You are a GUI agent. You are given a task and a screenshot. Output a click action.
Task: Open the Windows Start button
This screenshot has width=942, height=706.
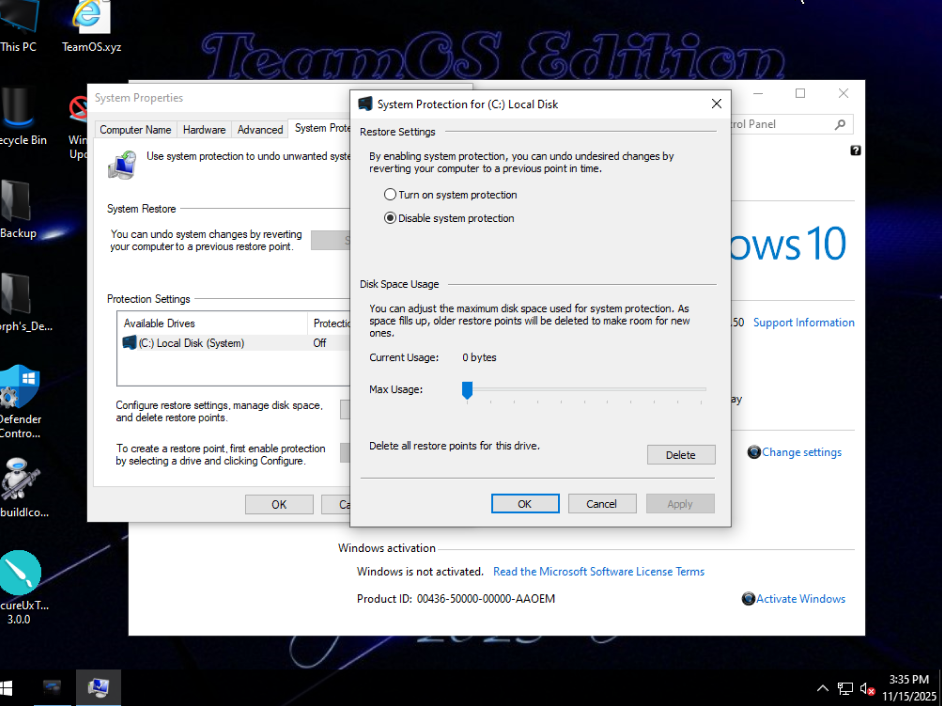[x=6, y=688]
